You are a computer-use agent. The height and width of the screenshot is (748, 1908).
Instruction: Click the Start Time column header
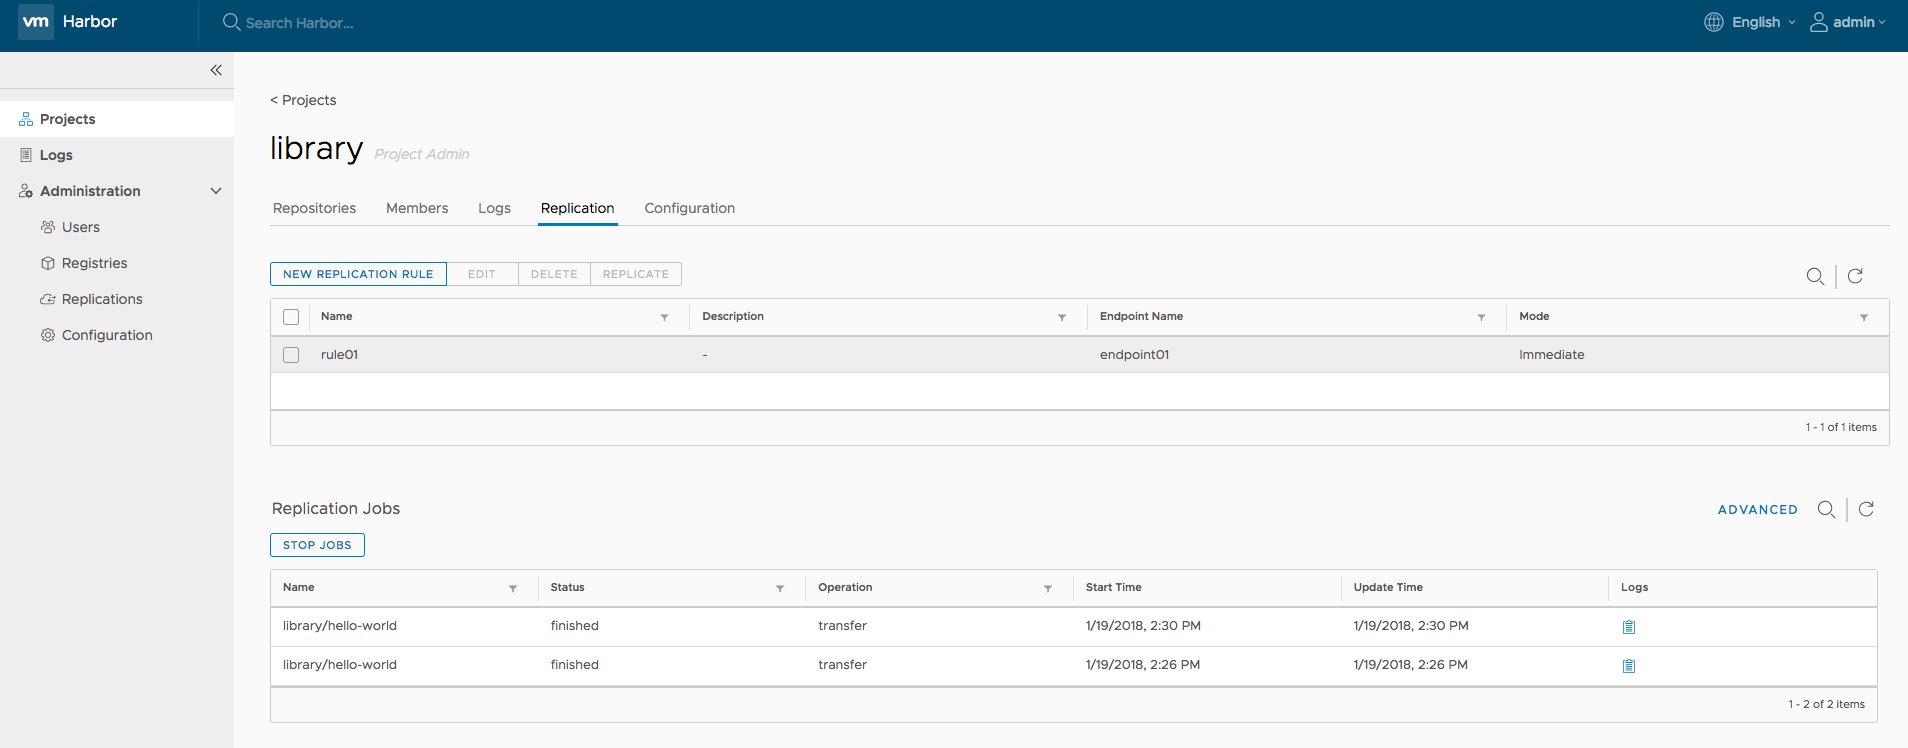click(1113, 588)
